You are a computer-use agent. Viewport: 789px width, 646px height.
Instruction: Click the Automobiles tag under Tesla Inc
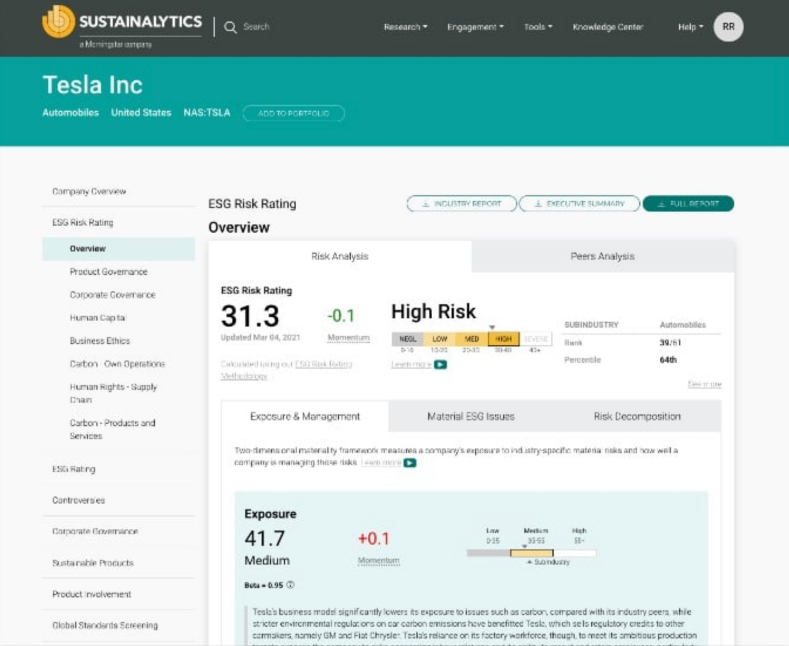(70, 113)
